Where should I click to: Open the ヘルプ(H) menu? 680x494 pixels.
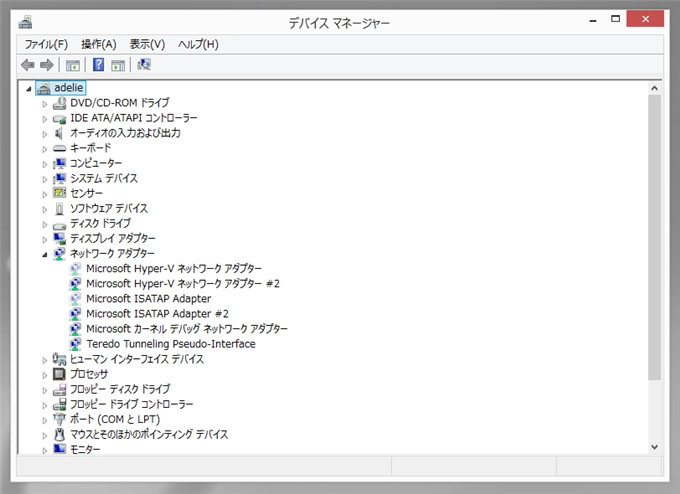(x=198, y=44)
